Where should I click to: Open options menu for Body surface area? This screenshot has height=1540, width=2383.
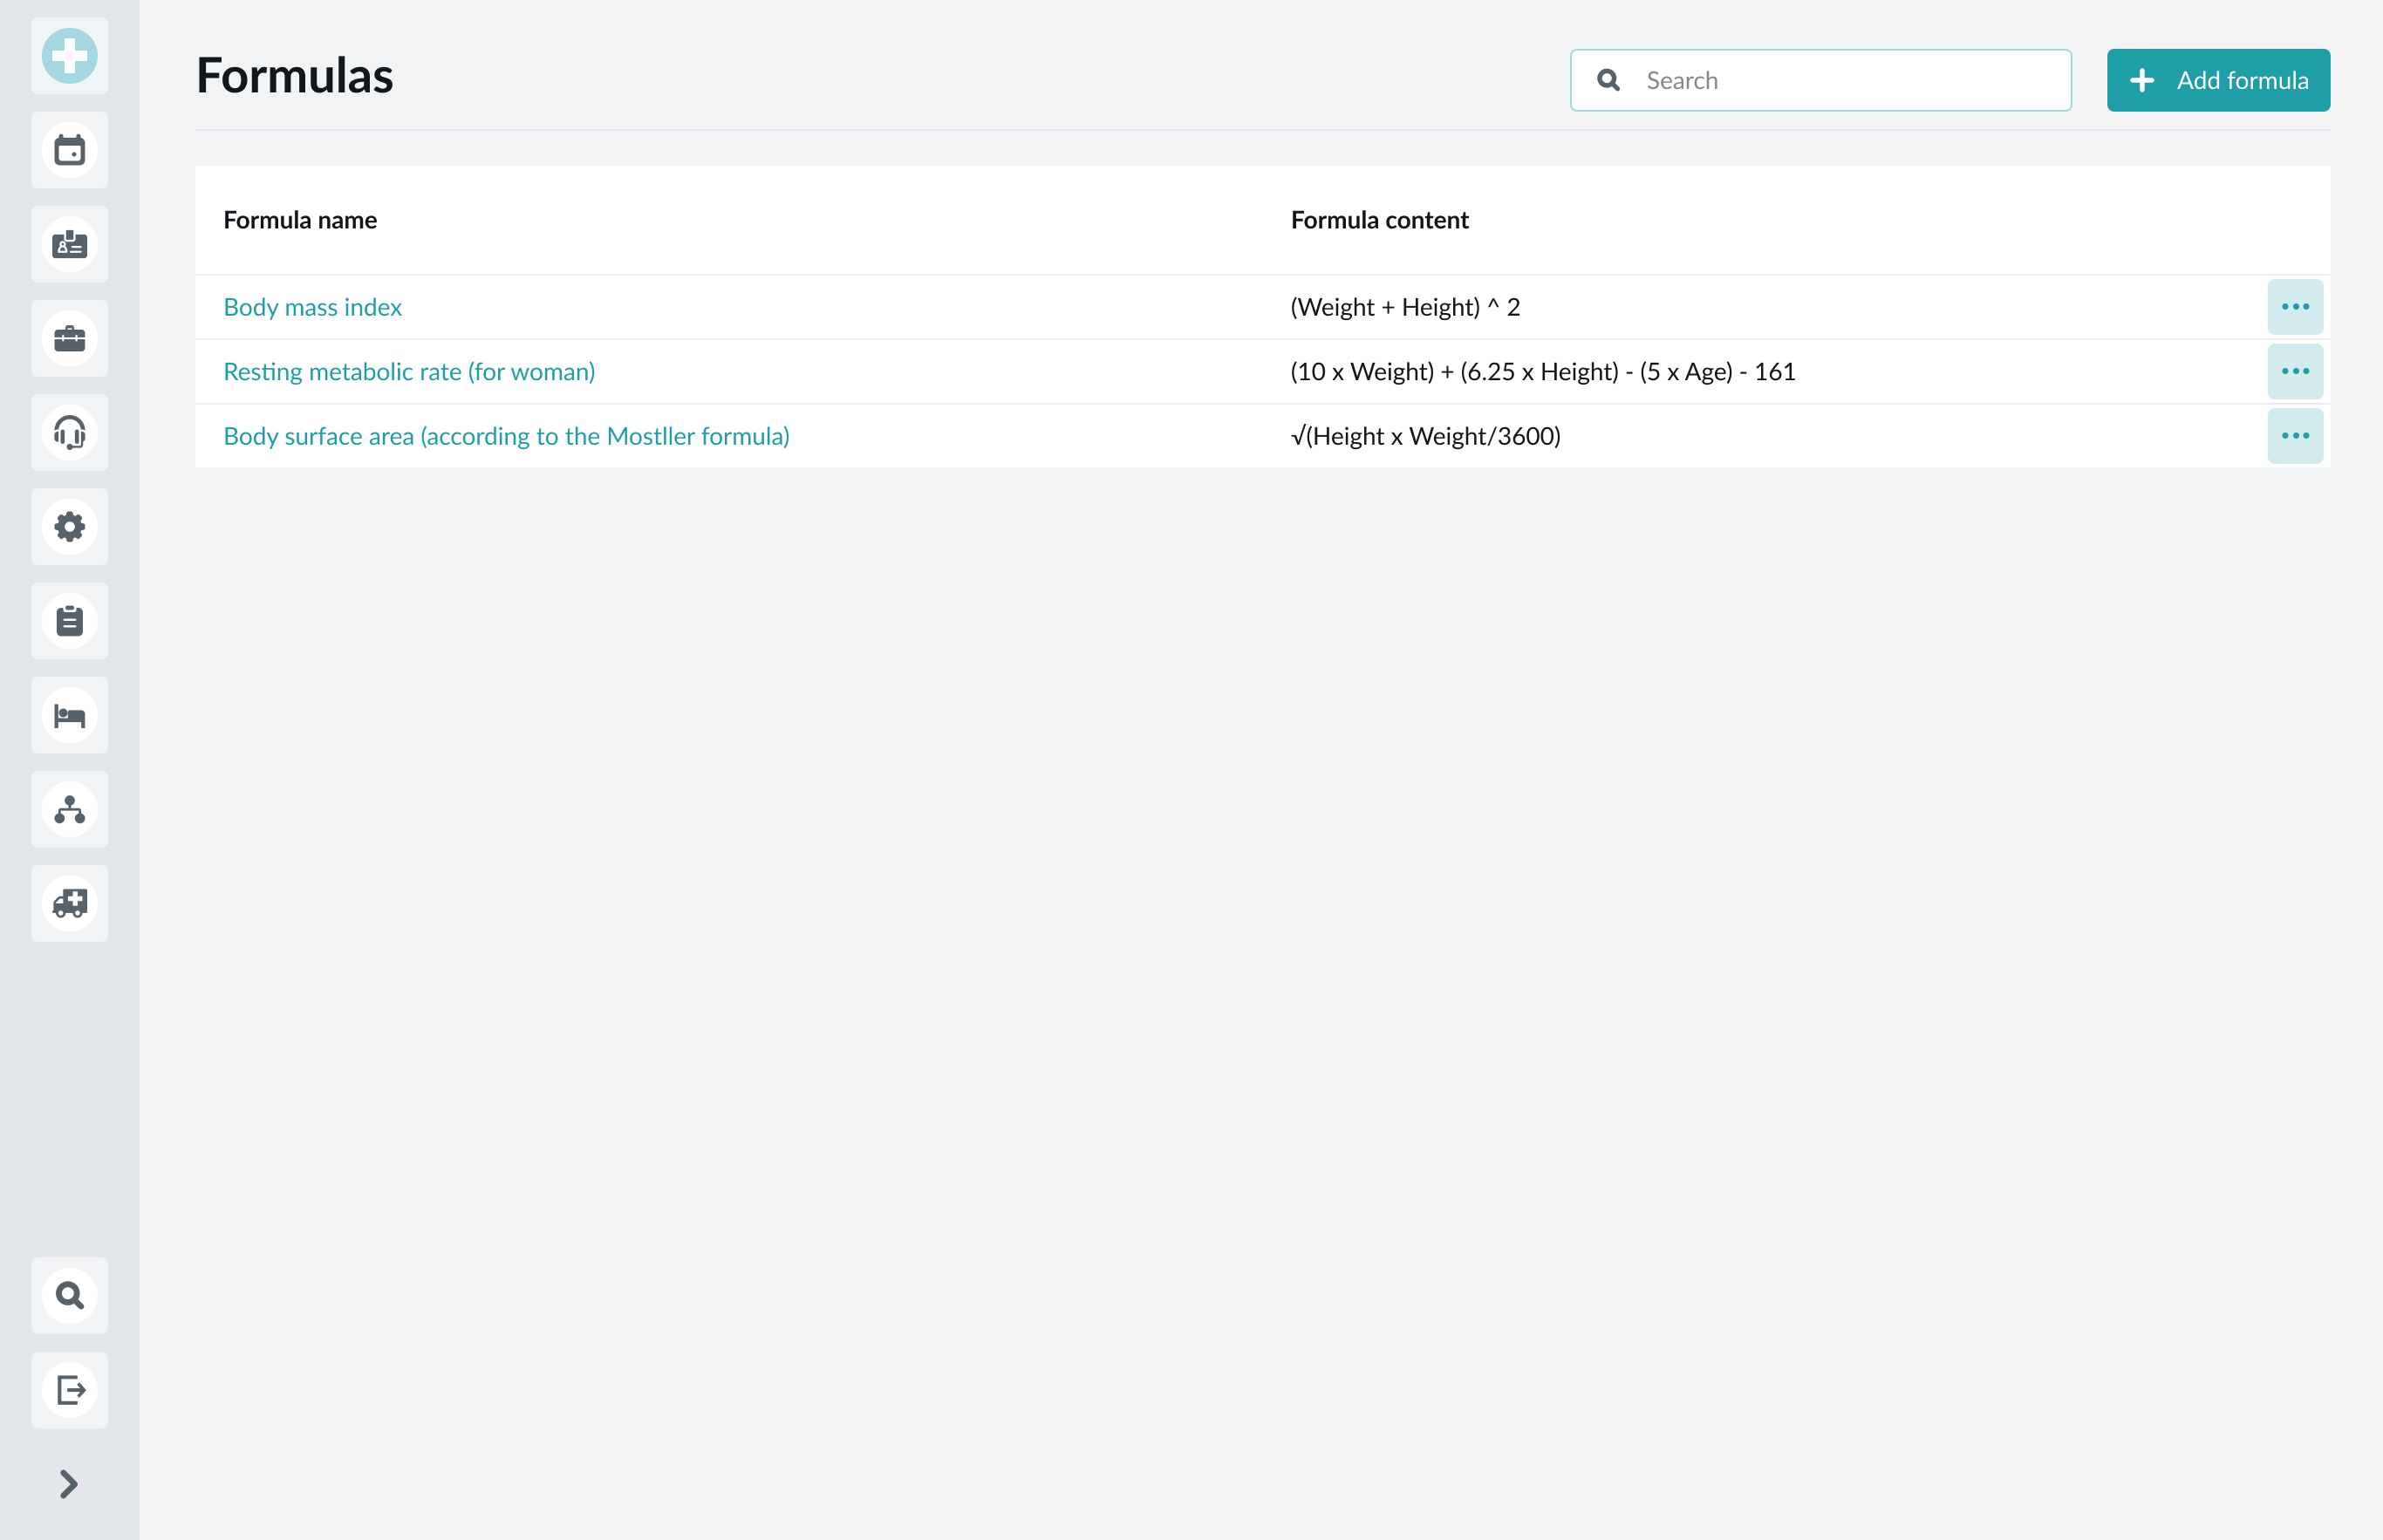click(2294, 436)
